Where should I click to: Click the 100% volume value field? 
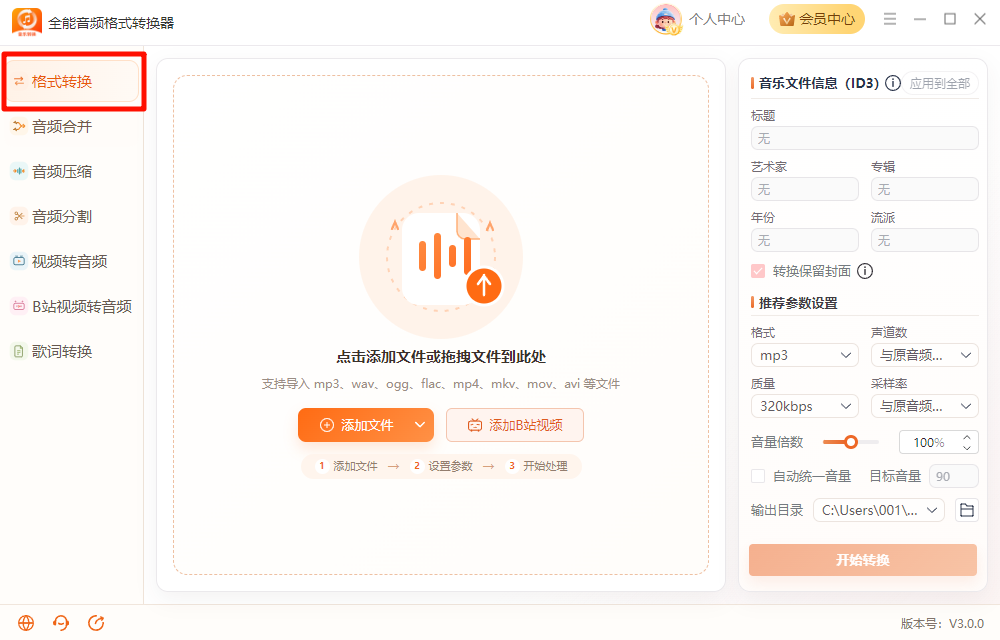pyautogui.click(x=929, y=442)
